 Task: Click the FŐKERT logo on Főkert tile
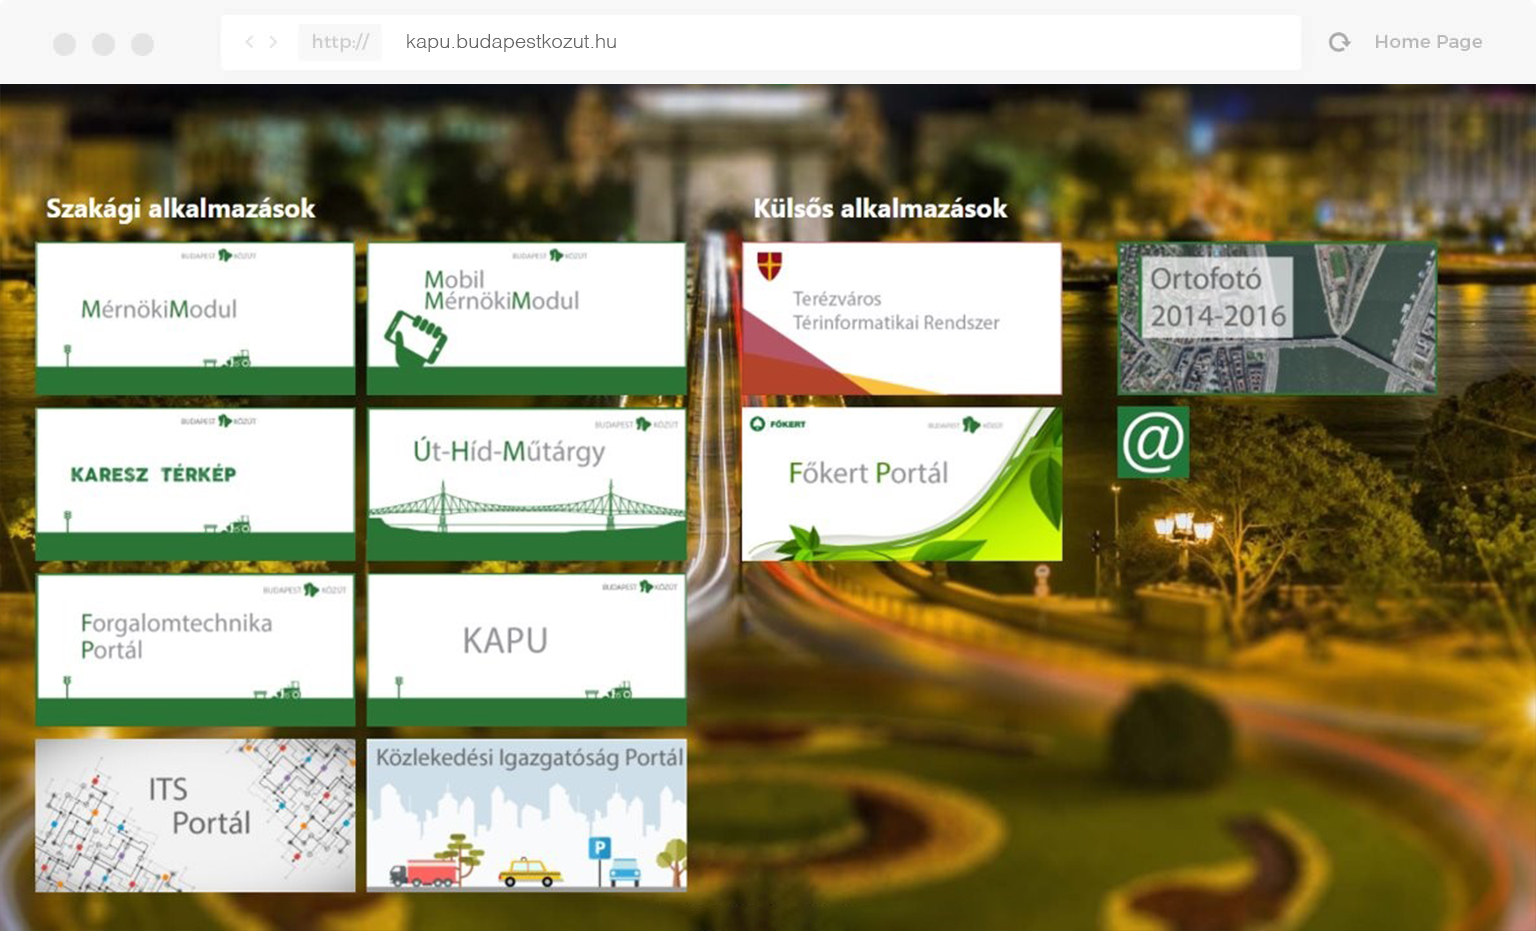click(778, 424)
